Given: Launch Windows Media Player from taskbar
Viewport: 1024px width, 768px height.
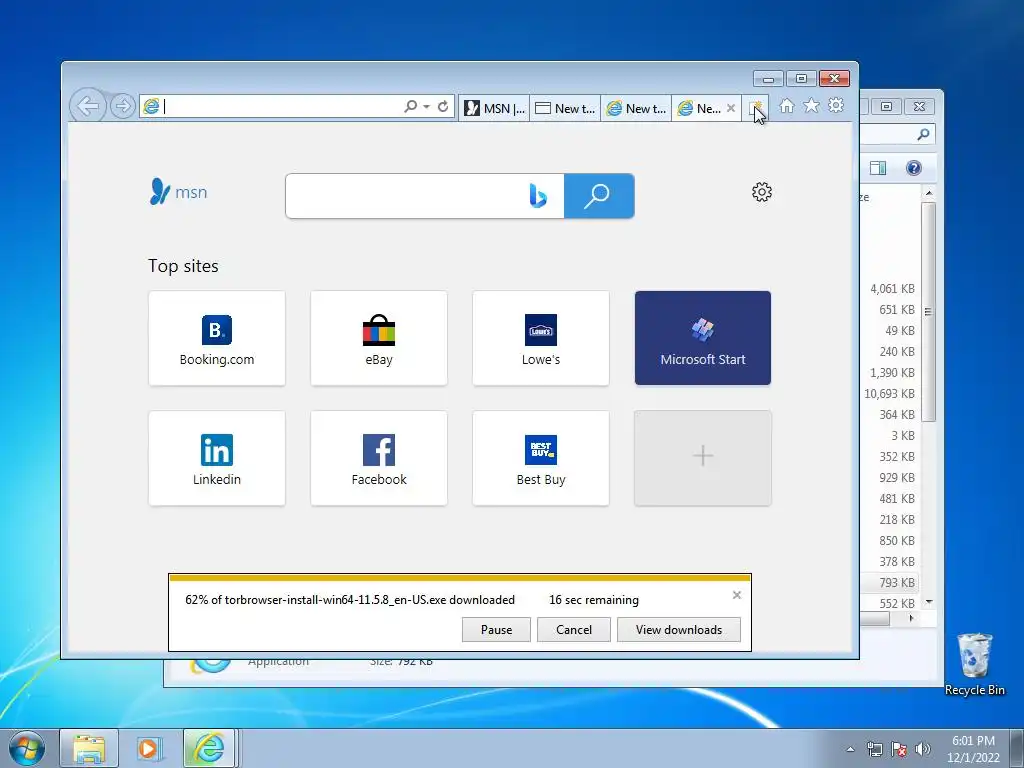Looking at the screenshot, I should point(149,749).
